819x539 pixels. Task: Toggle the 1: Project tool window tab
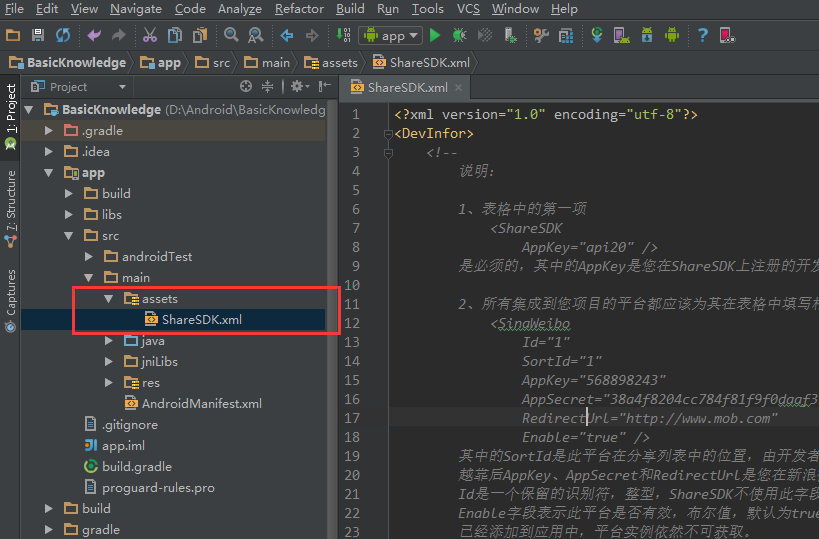tap(10, 116)
